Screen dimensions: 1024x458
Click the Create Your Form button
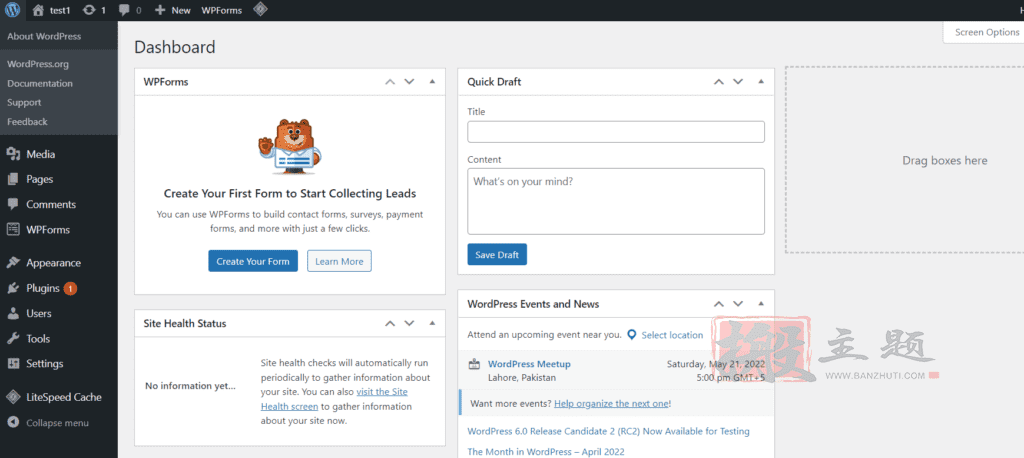[253, 261]
